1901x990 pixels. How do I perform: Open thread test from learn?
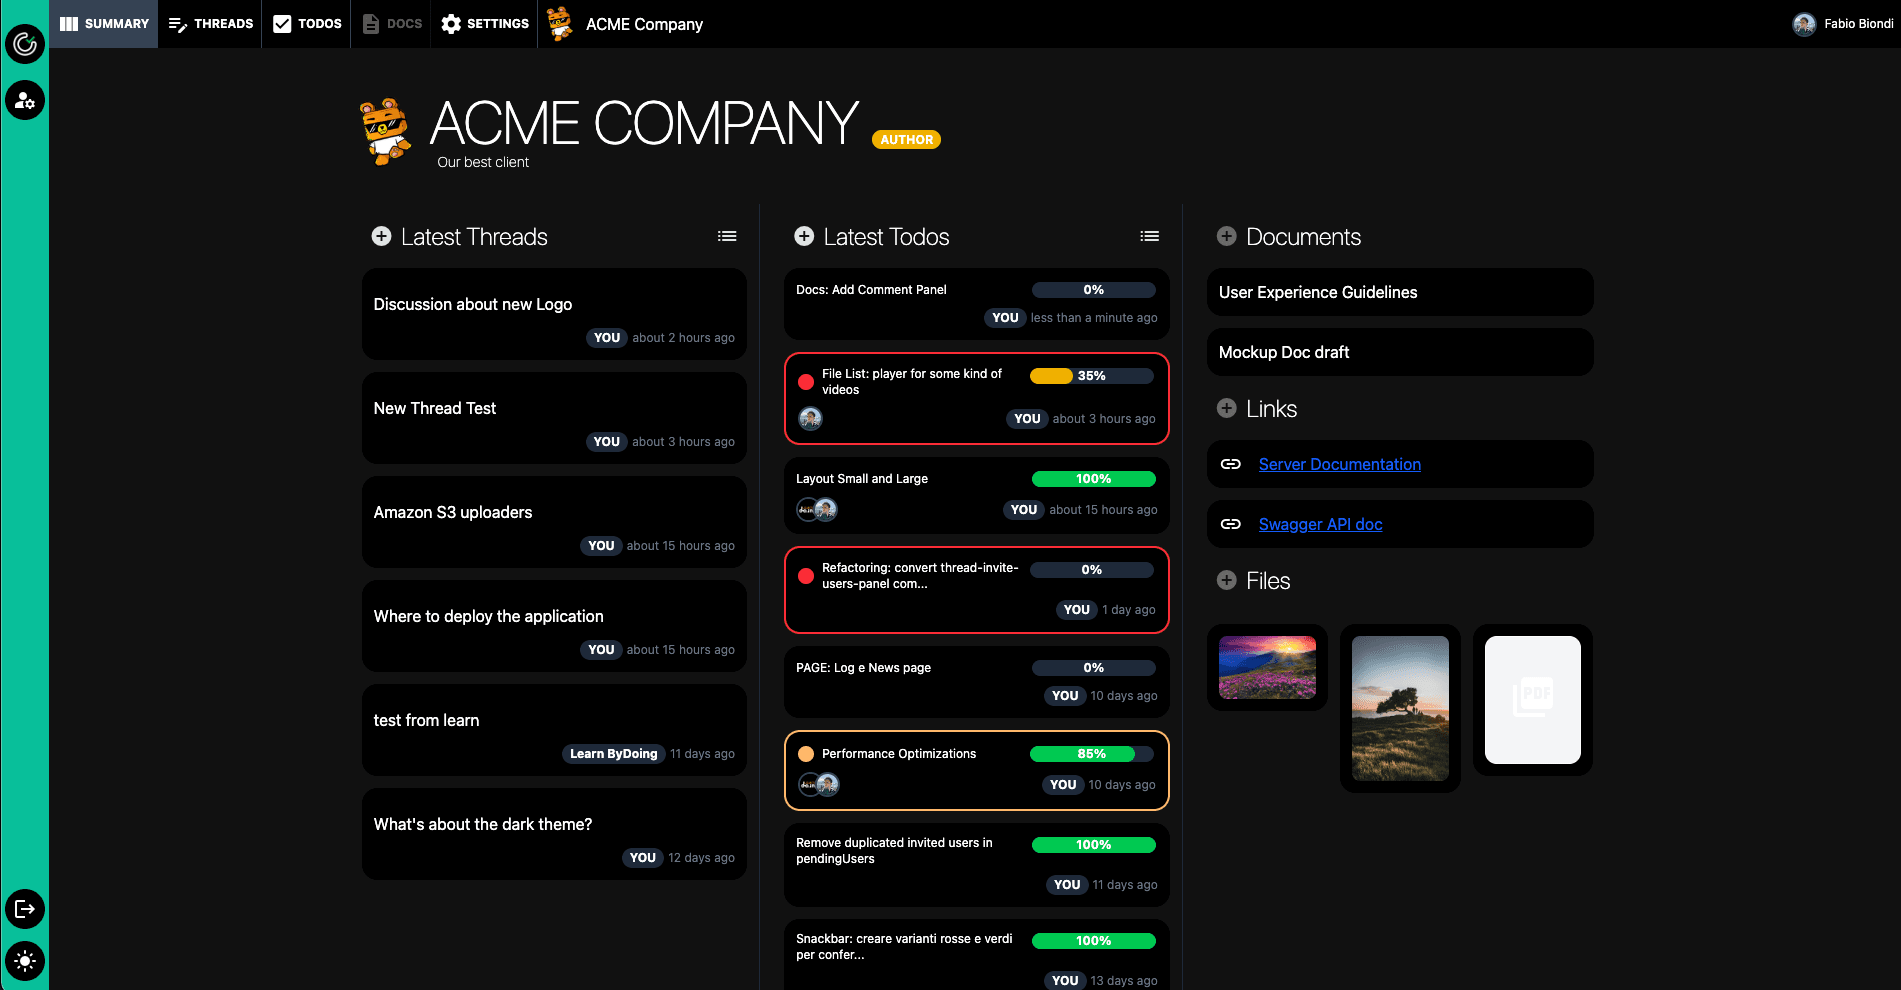554,730
